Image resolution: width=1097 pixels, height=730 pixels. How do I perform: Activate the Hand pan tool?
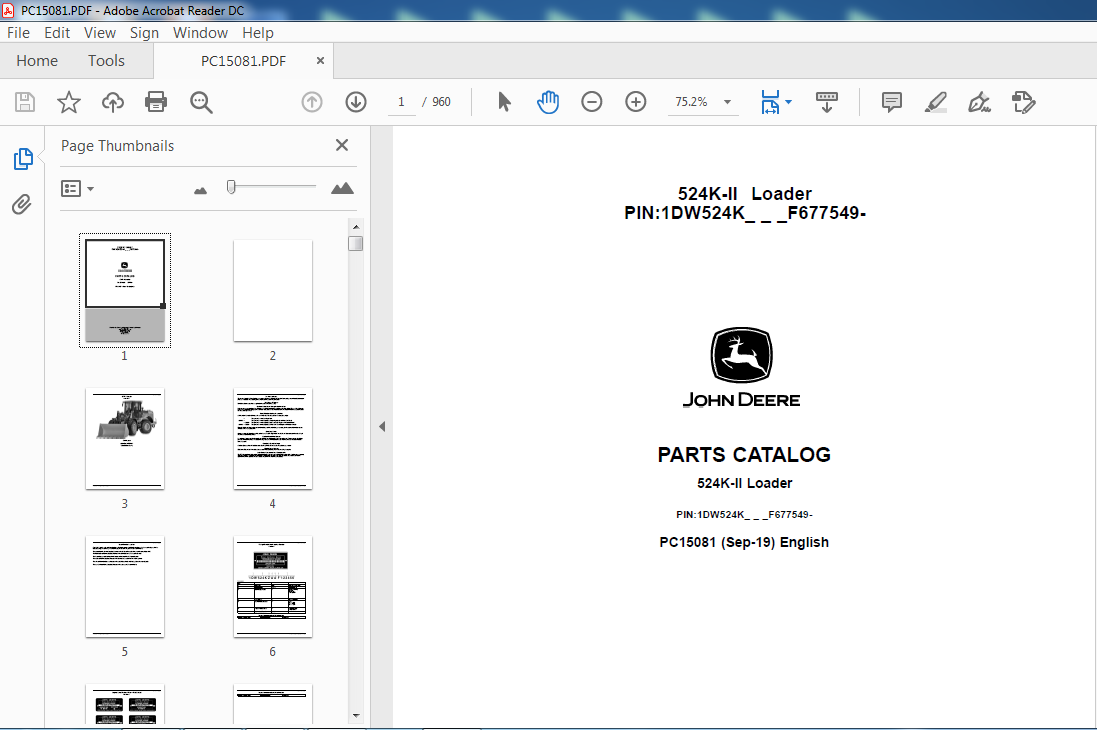tap(548, 102)
